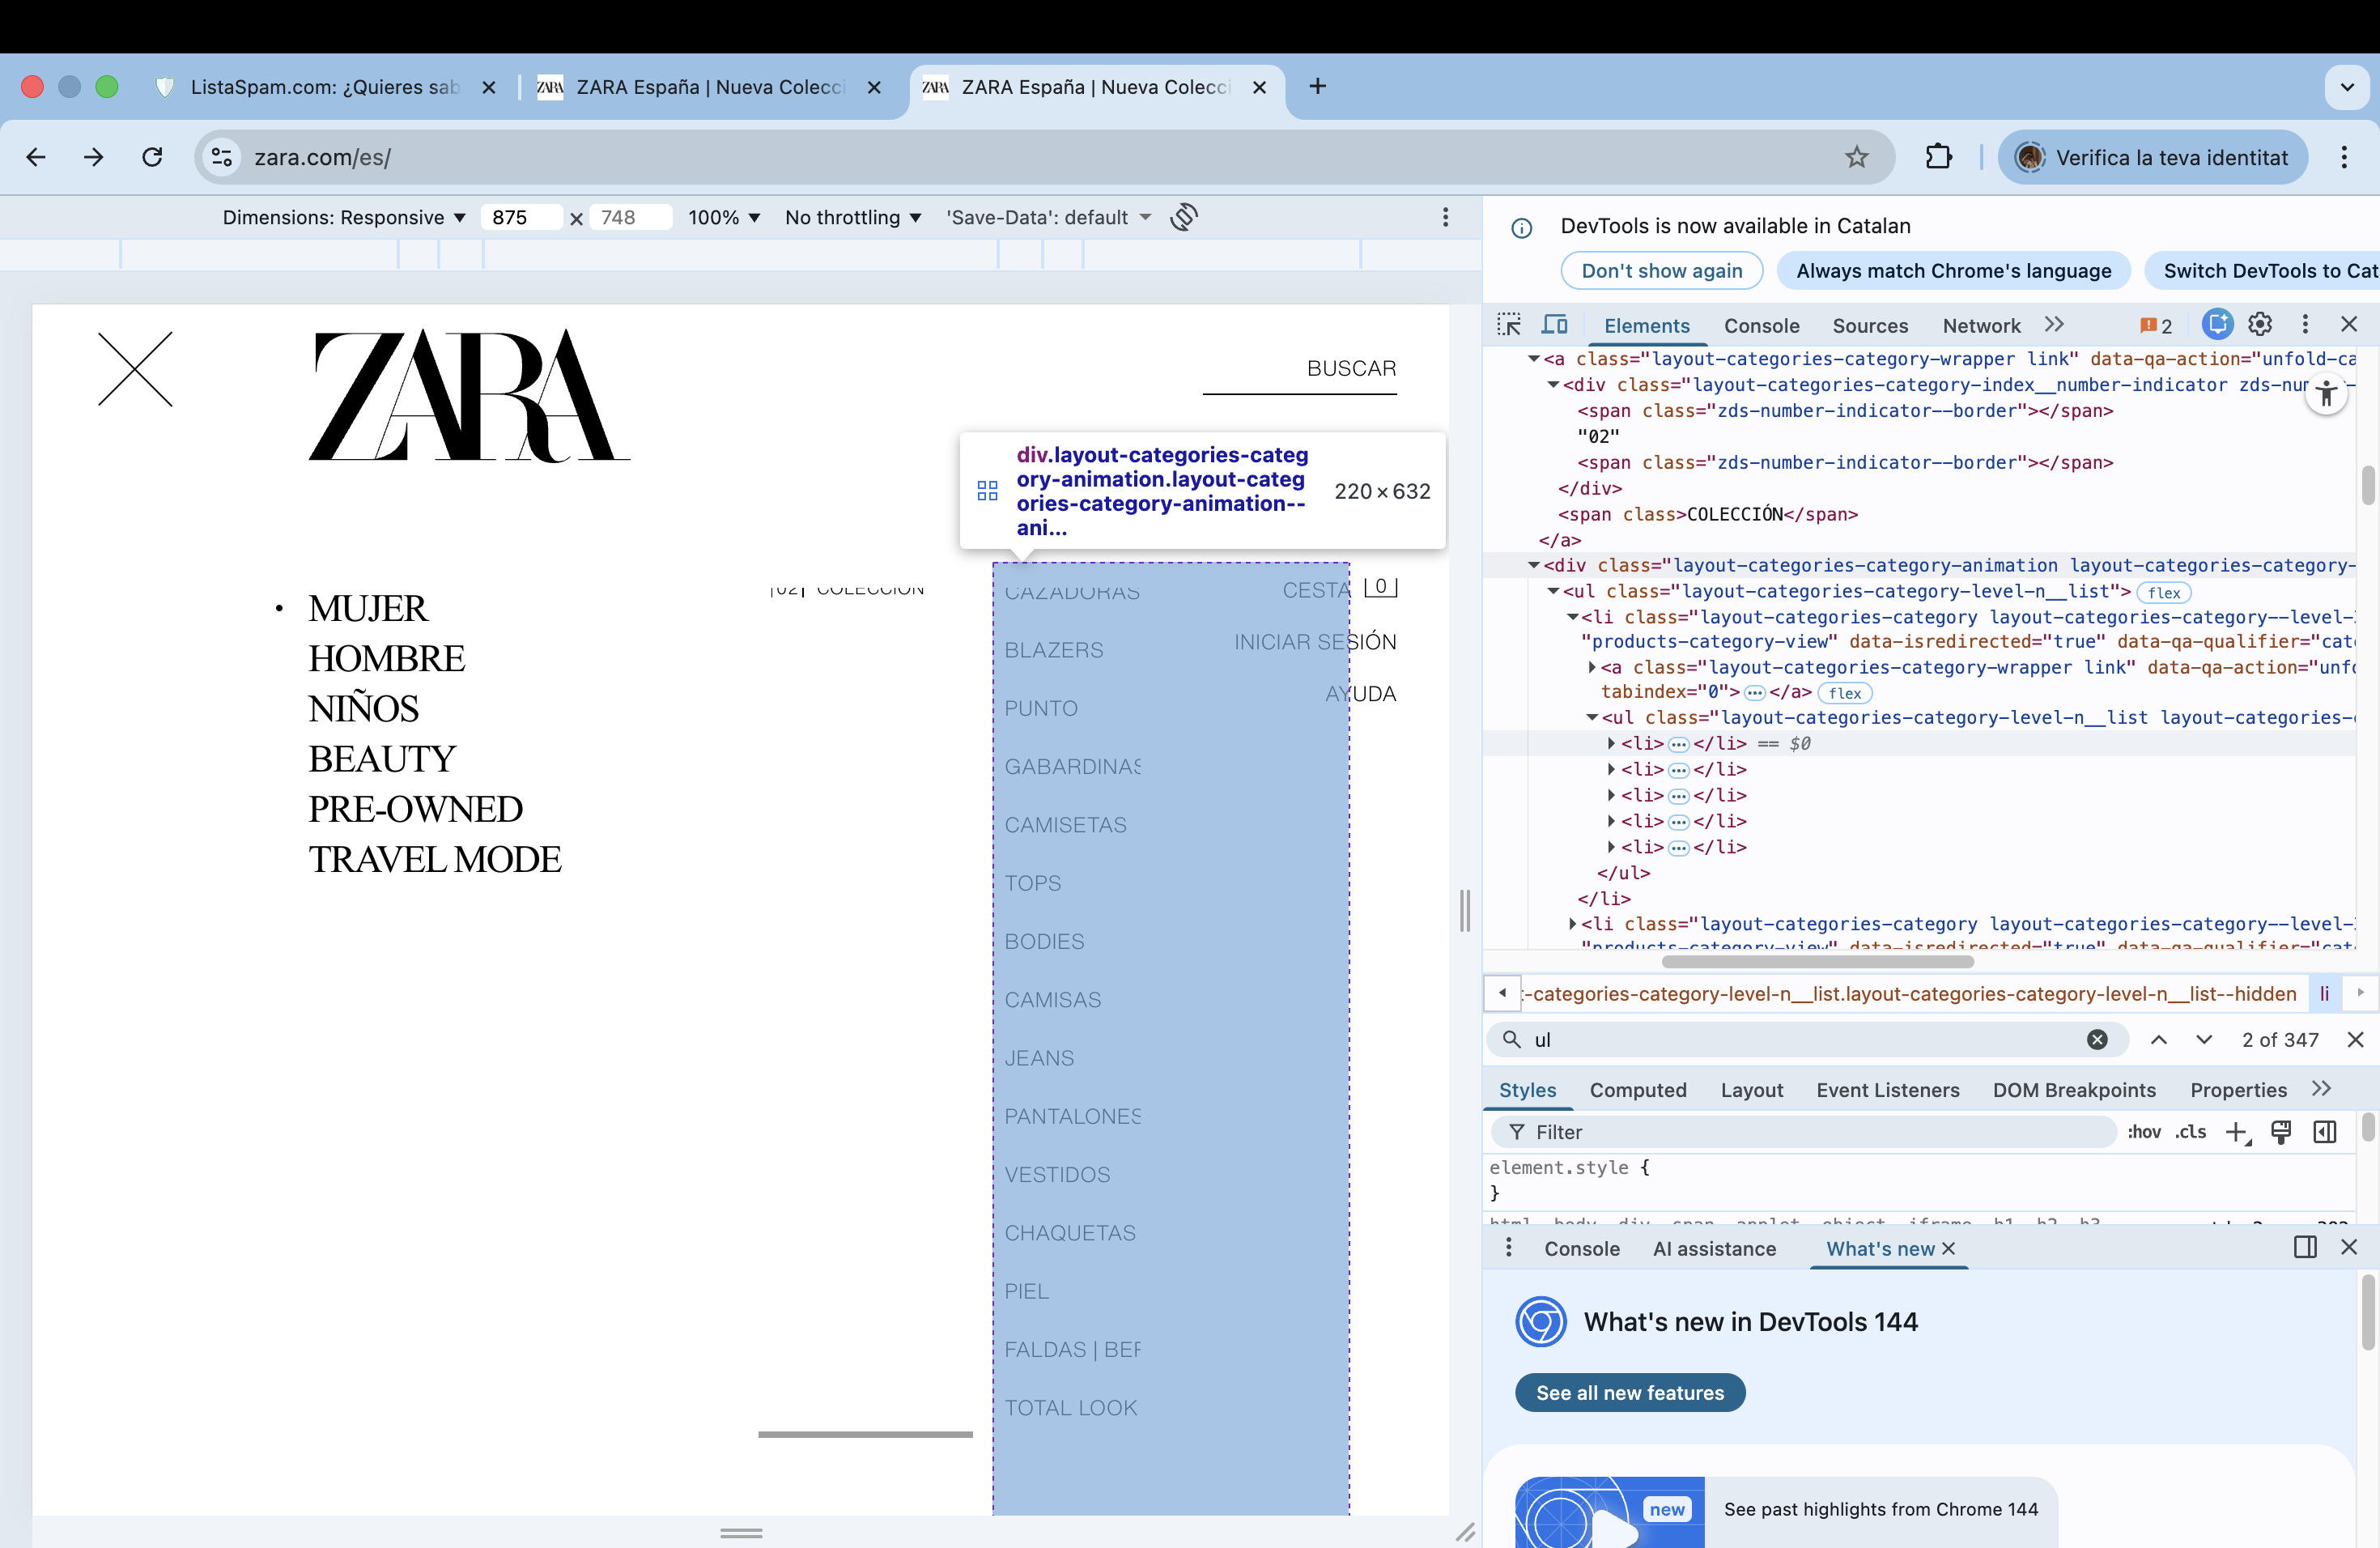
Task: Toggle the :hov element state panel
Action: 2144,1132
